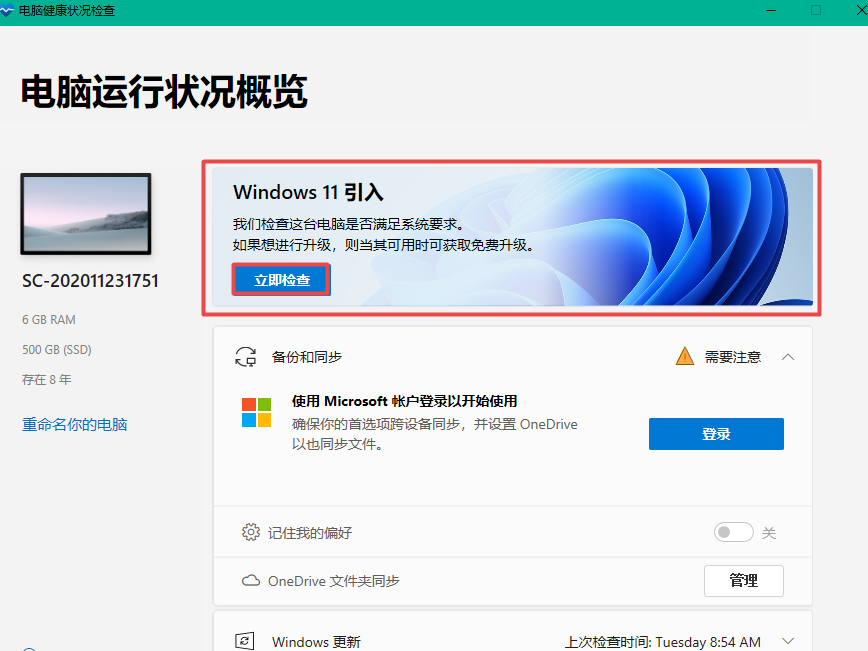Viewport: 868px width, 651px height.
Task: Click the 备份和同步 section title
Action: [307, 357]
